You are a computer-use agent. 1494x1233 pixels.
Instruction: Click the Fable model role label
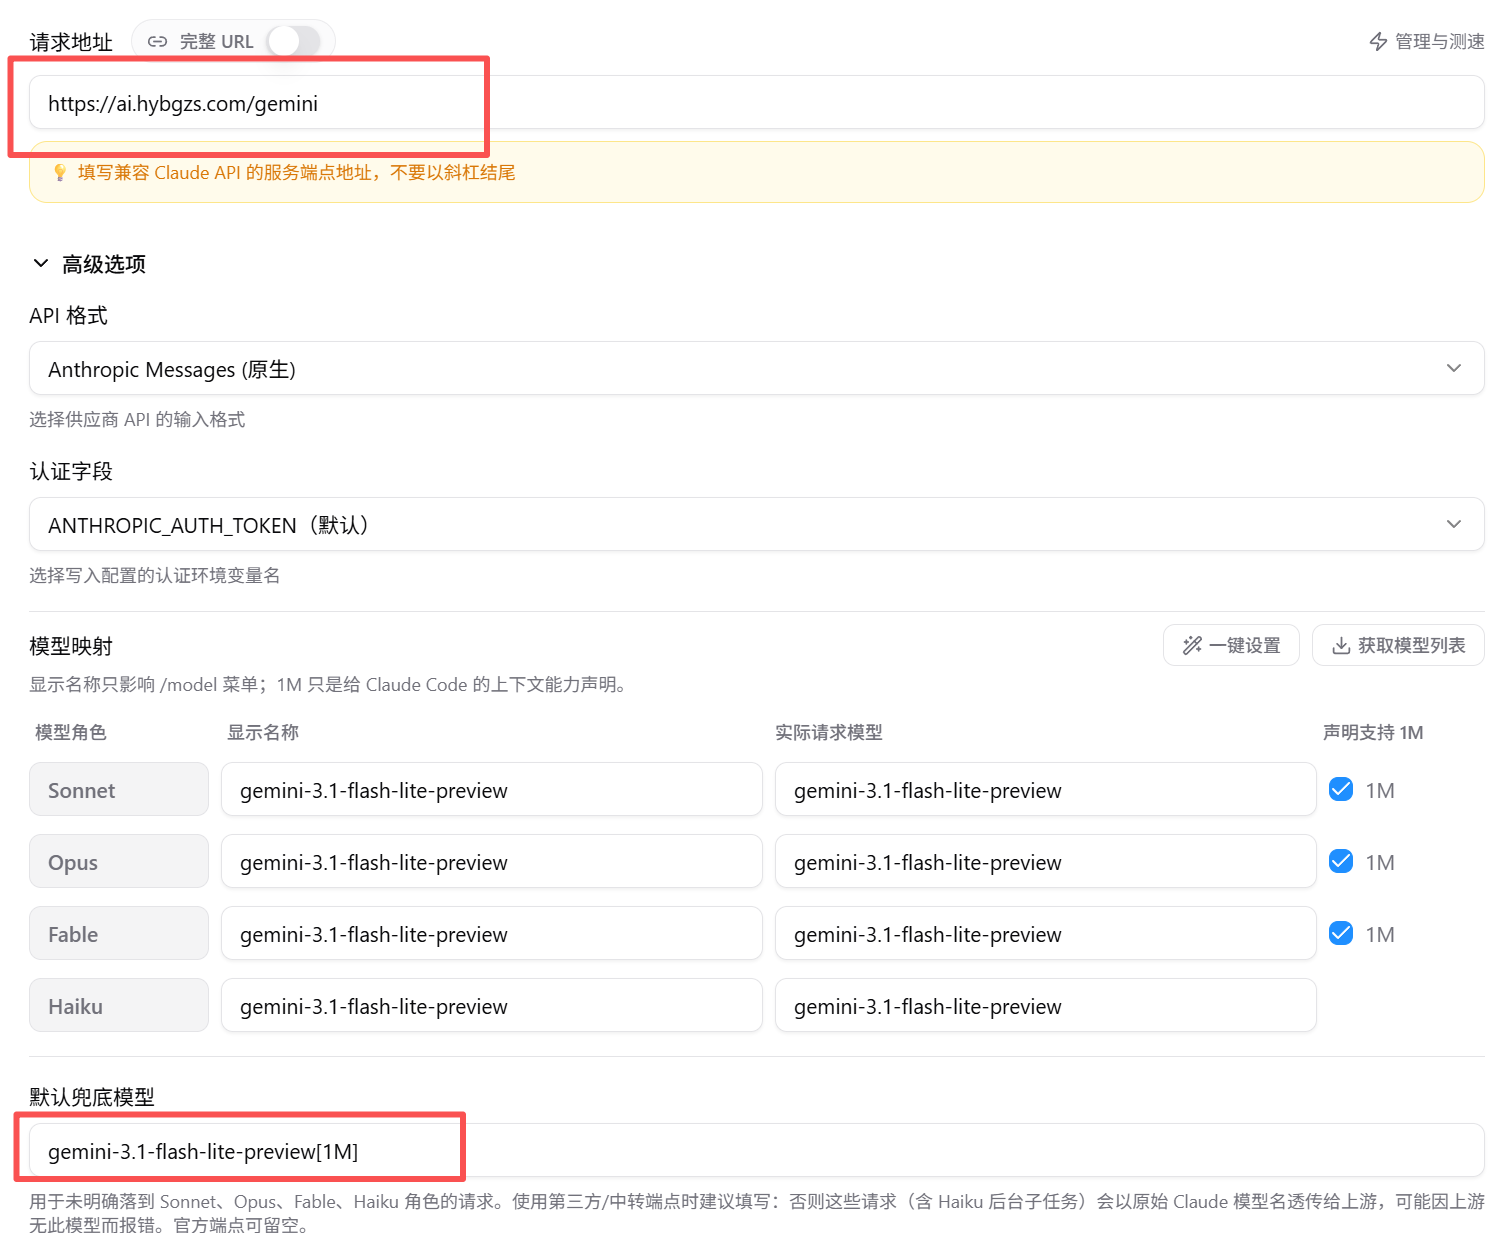click(119, 933)
